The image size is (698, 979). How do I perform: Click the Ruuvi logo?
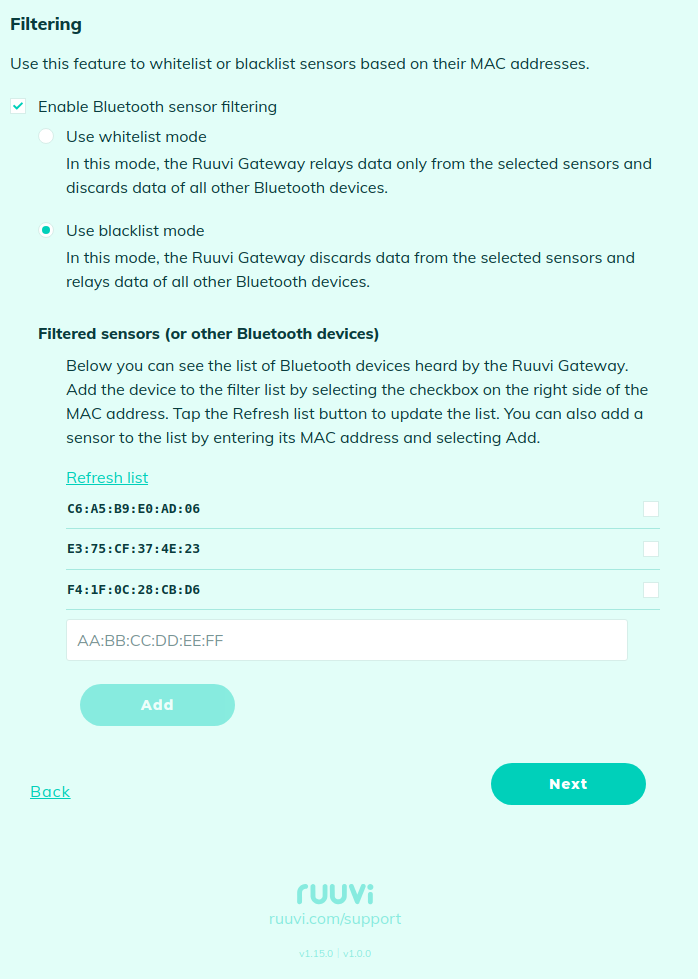(335, 893)
